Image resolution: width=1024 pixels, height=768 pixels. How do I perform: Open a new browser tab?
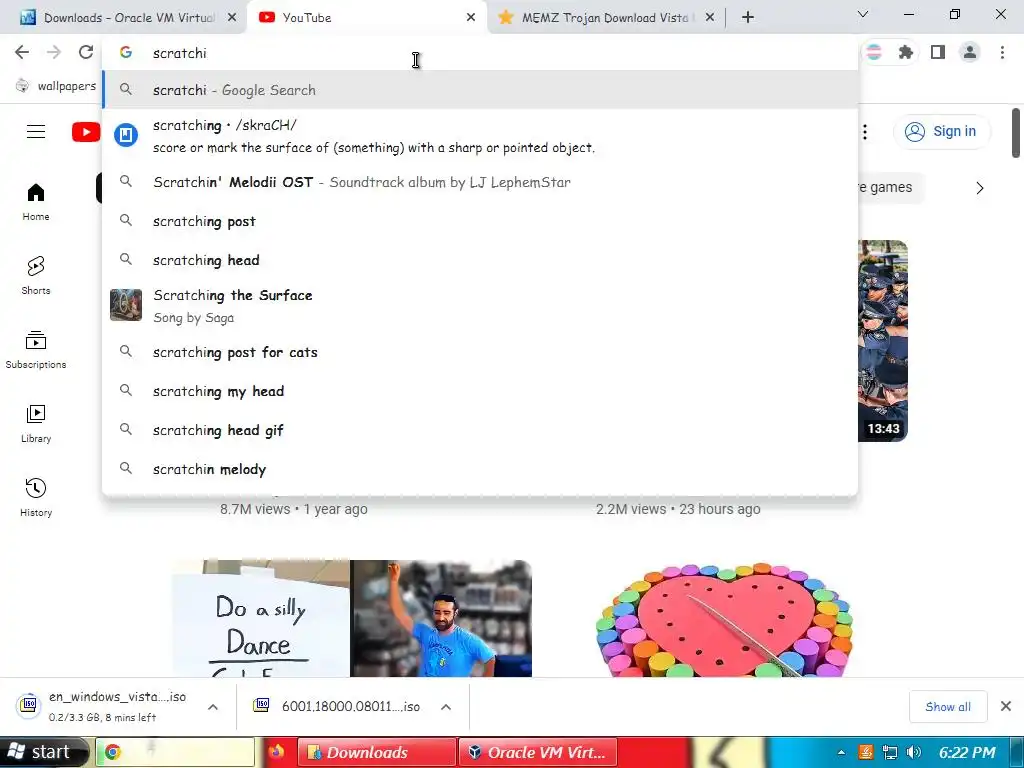(748, 18)
